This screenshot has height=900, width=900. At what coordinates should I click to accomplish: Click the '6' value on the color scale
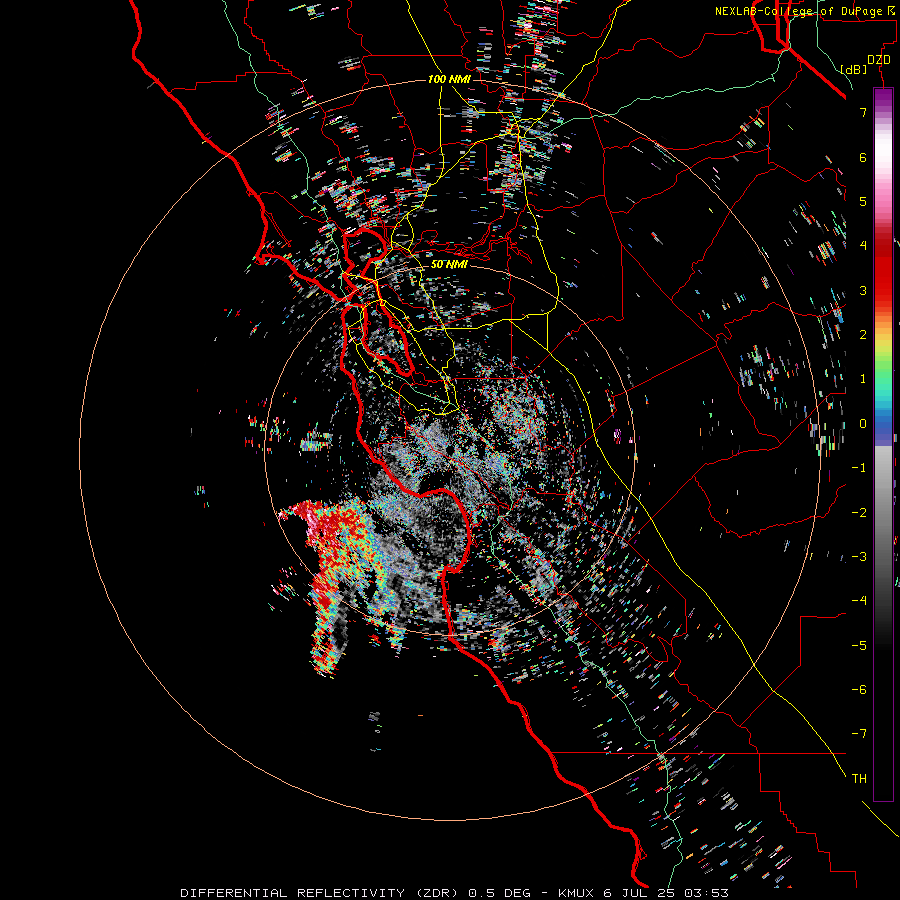pos(863,157)
